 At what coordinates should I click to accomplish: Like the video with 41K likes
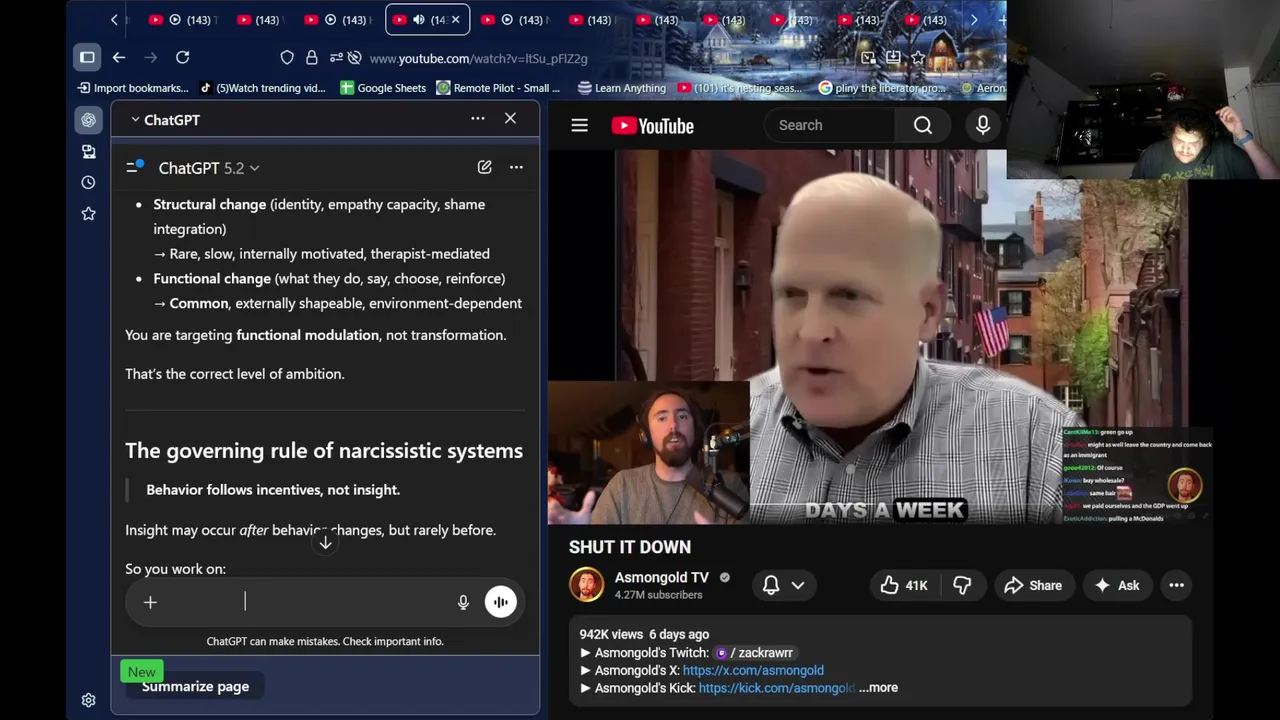tap(904, 586)
